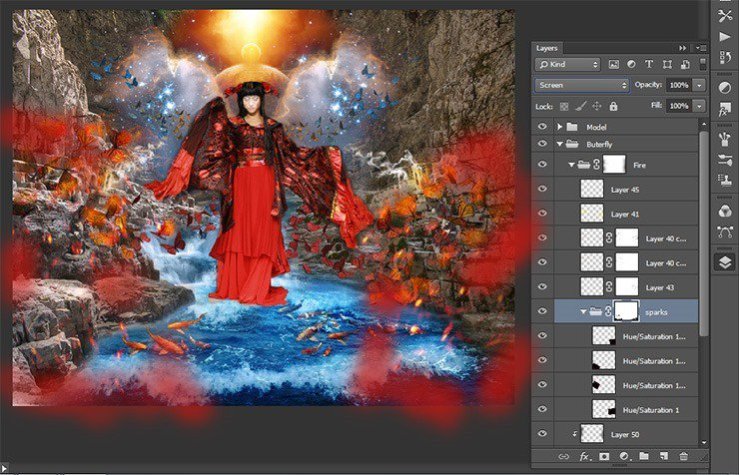Image resolution: width=739 pixels, height=475 pixels.
Task: Open the Screen blend mode dropdown
Action: (582, 85)
